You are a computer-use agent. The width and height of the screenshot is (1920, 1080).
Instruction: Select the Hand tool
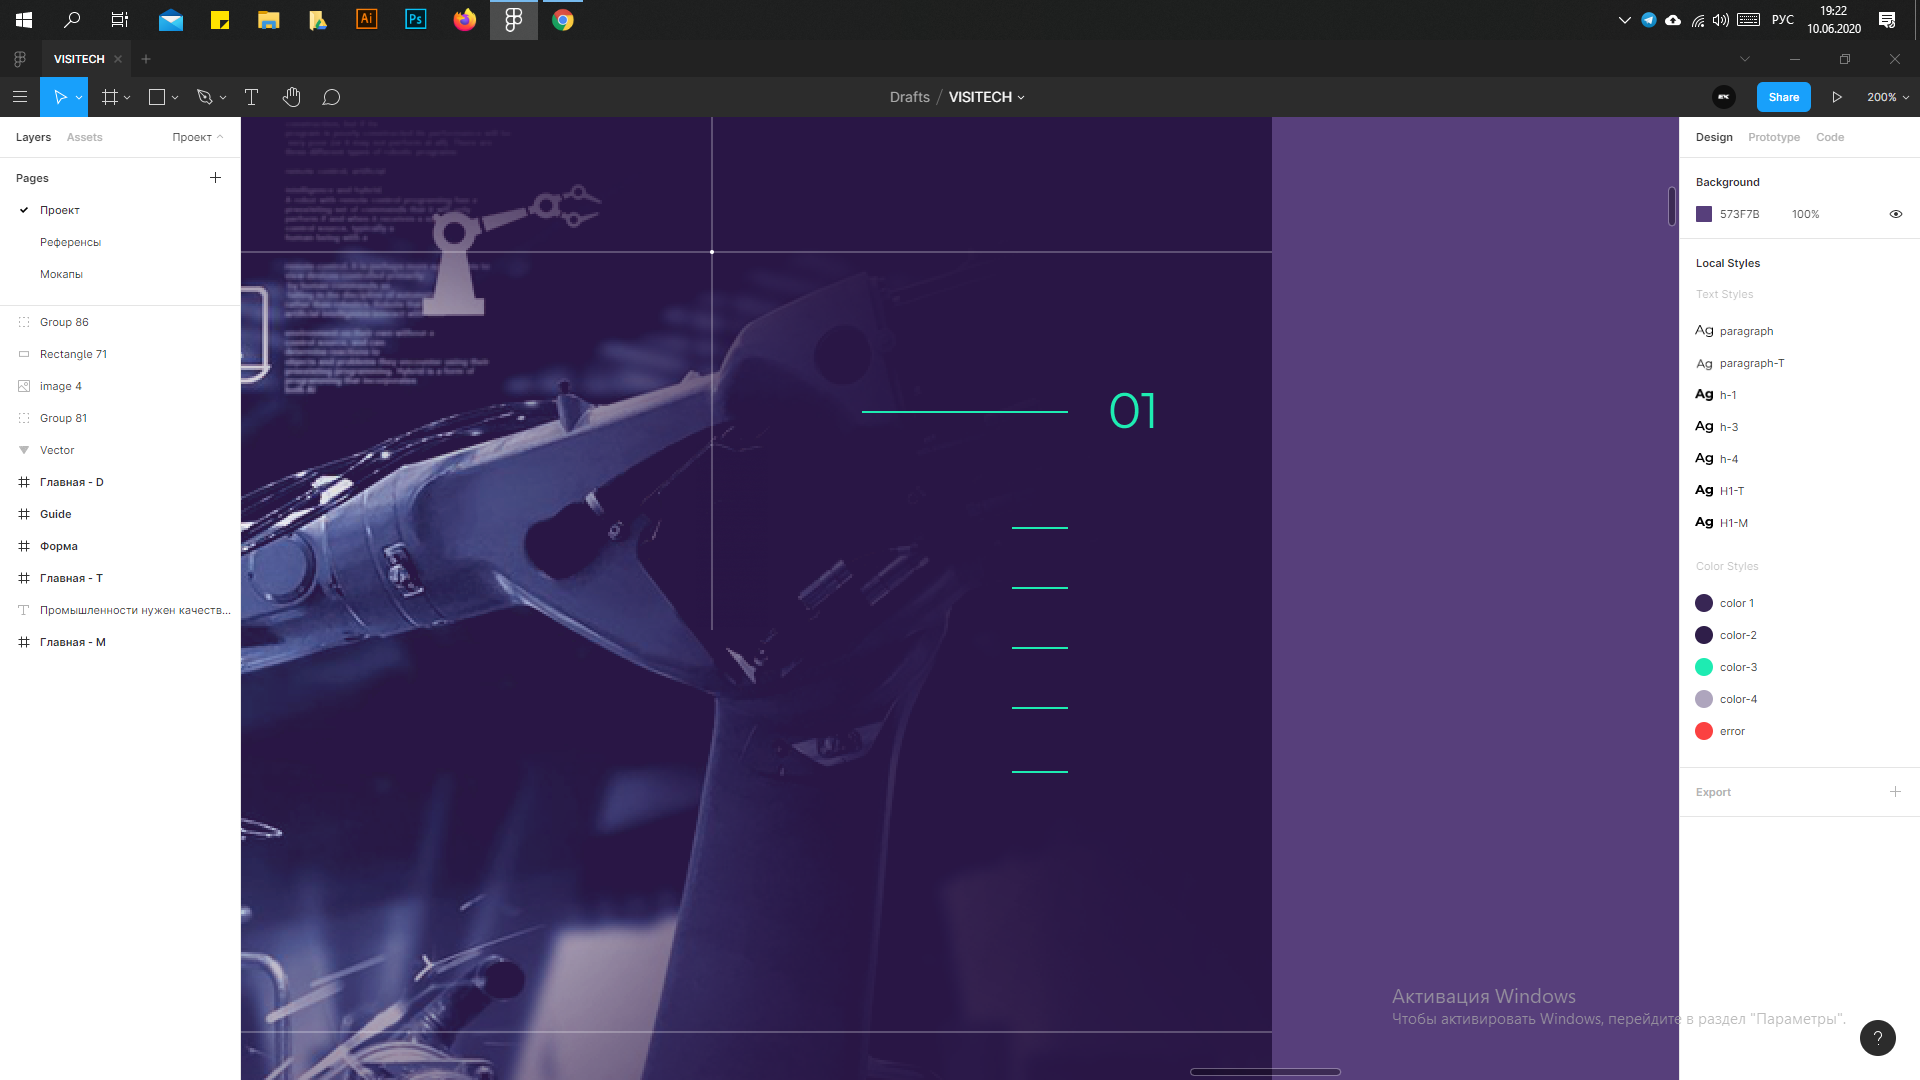pos(291,97)
